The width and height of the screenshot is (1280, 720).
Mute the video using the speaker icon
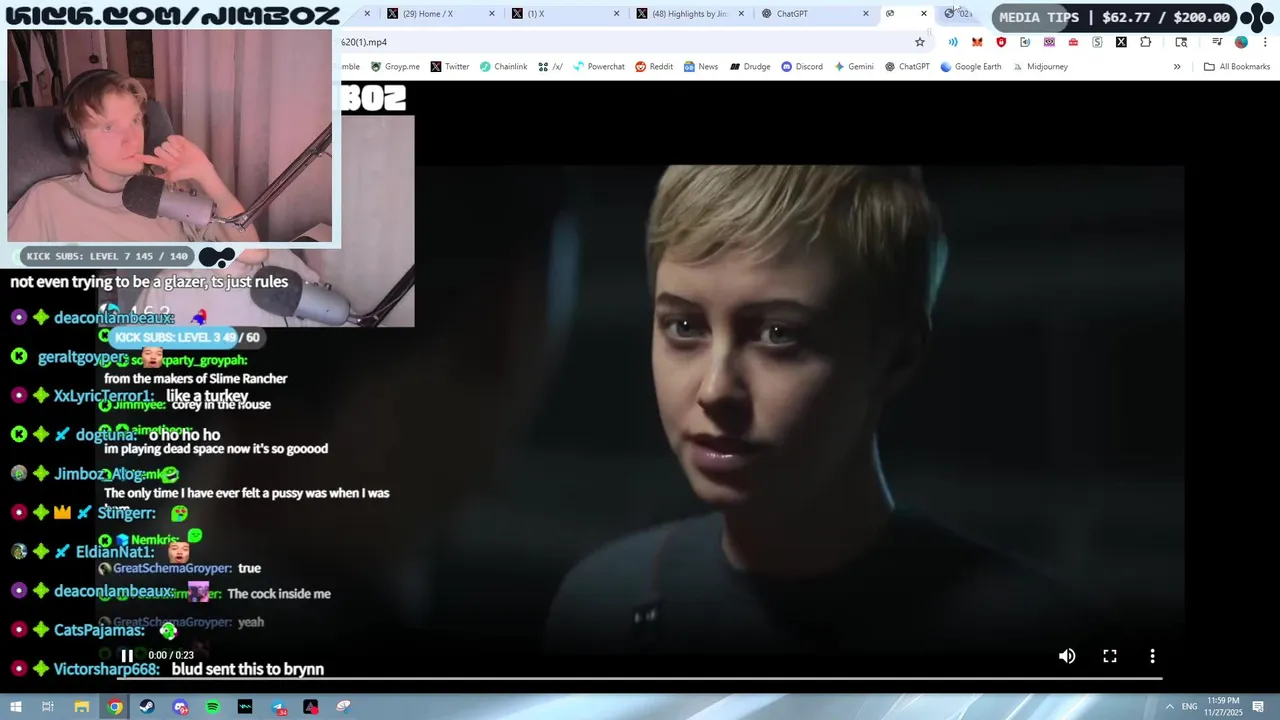tap(1067, 656)
